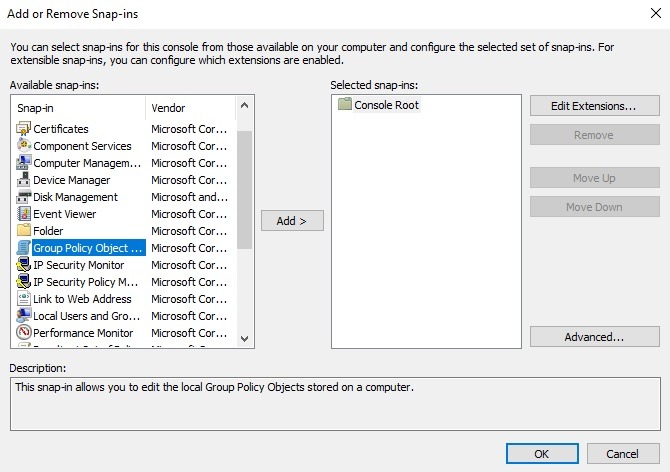
Task: Click the Group Policy Object scroll icon
Action: tap(24, 248)
